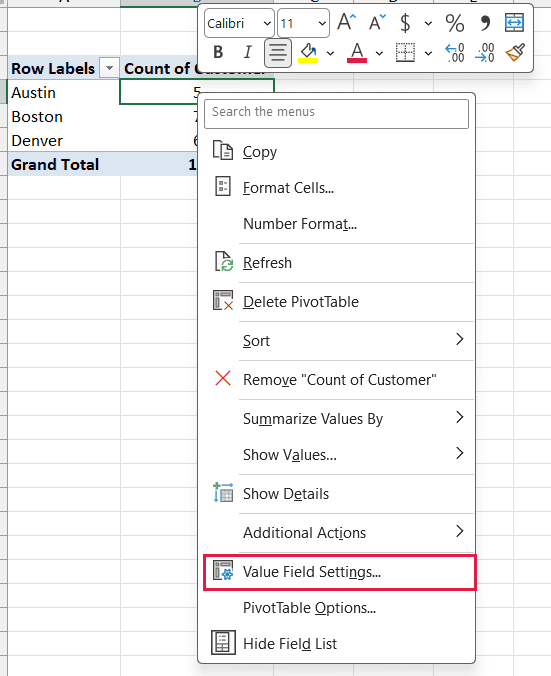Image resolution: width=551 pixels, height=676 pixels.
Task: Click the Search the menus field
Action: pyautogui.click(x=336, y=114)
